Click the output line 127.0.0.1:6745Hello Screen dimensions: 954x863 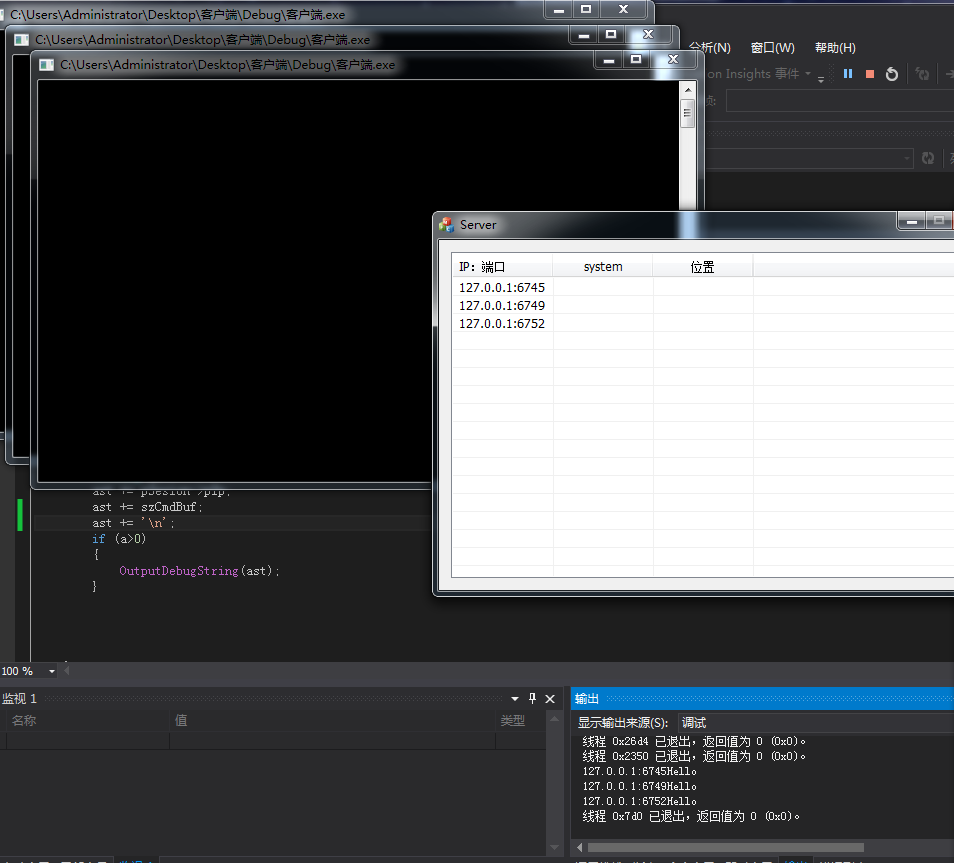(639, 771)
